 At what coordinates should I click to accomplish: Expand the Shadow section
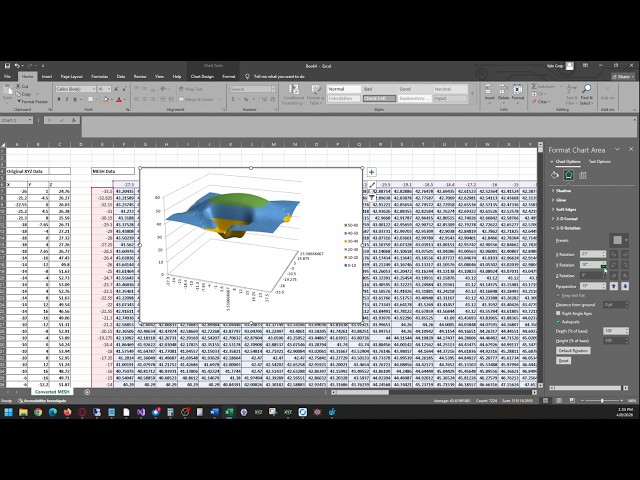(x=561, y=191)
